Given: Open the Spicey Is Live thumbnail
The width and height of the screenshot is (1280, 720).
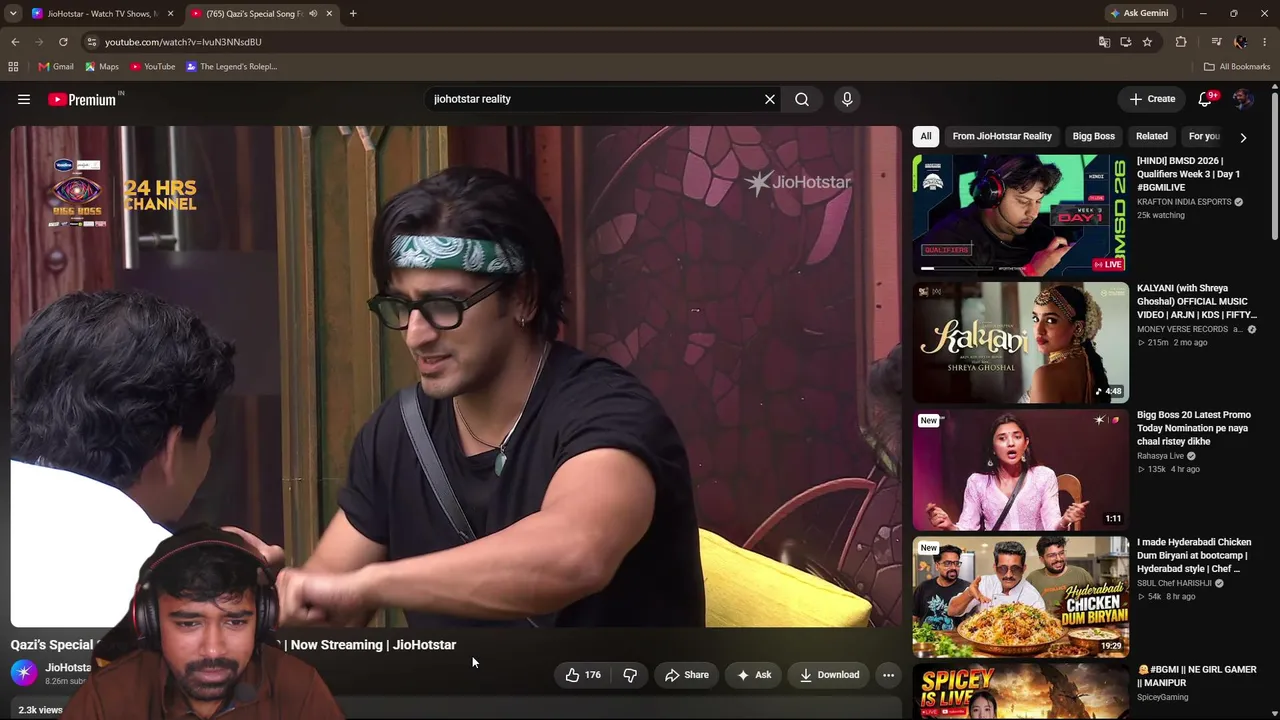Looking at the screenshot, I should click(x=1021, y=691).
